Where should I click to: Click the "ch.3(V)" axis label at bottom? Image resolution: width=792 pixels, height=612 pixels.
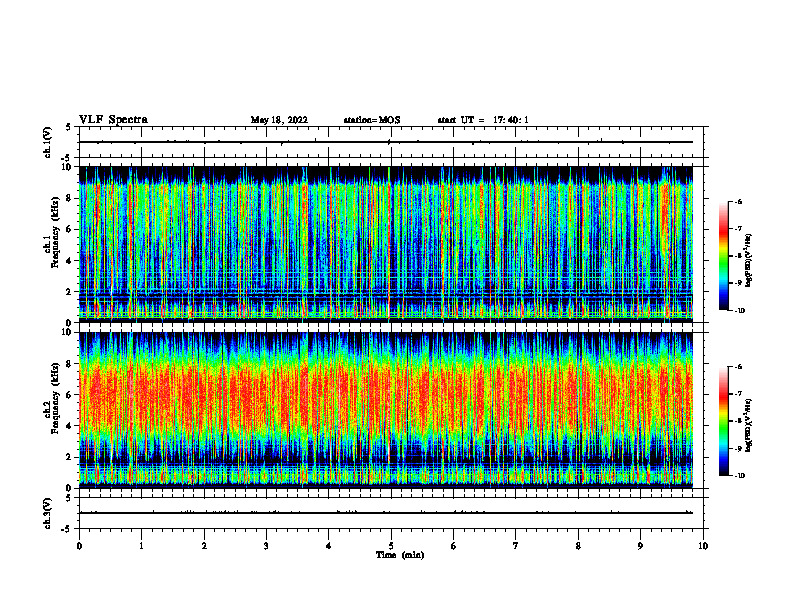point(48,513)
